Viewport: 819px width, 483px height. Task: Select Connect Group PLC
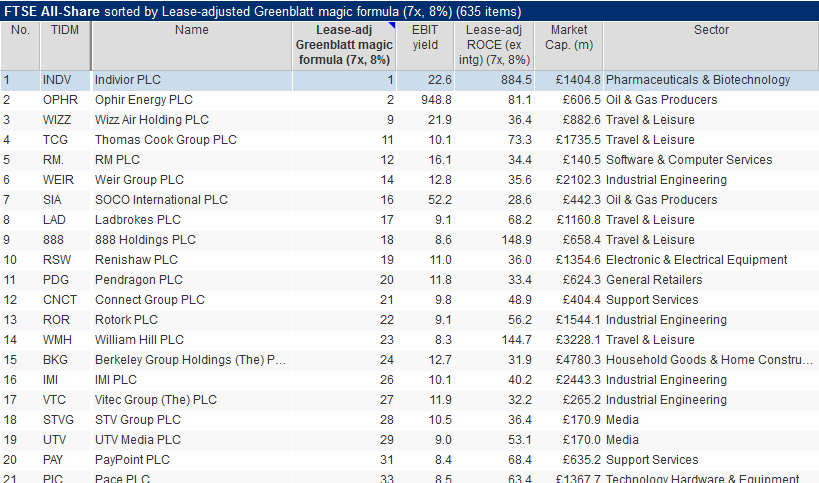click(149, 300)
